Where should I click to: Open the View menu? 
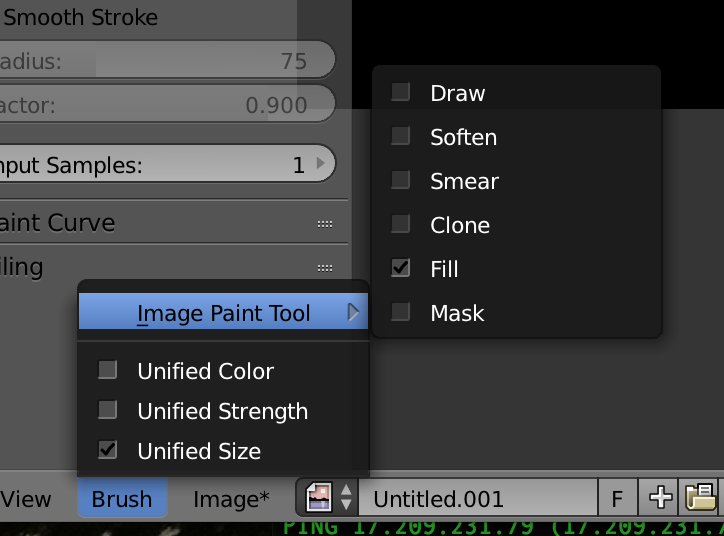26,499
